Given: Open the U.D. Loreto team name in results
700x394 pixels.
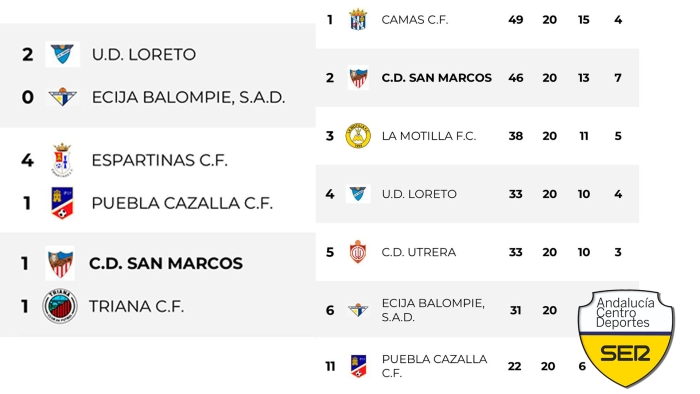Looking at the screenshot, I should click(x=144, y=54).
